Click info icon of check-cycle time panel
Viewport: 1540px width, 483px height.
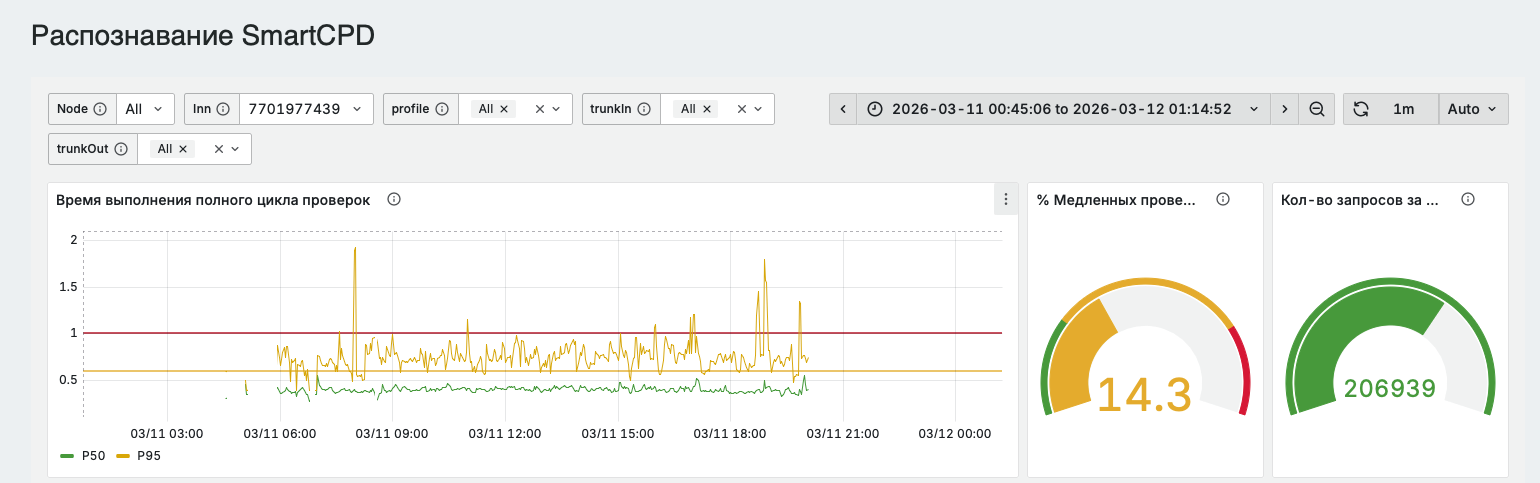[394, 199]
